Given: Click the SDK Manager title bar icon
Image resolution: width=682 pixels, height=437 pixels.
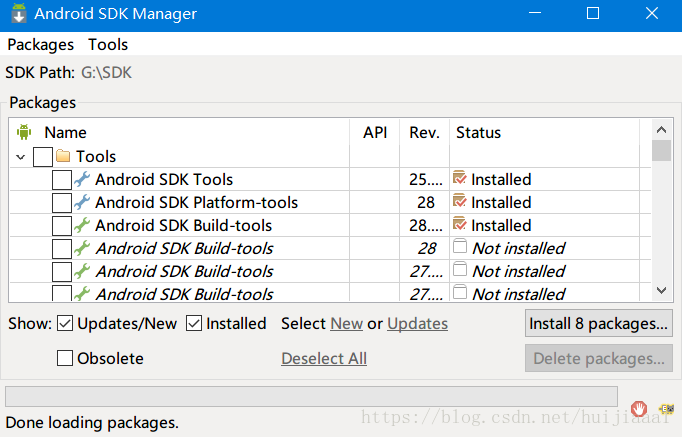Looking at the screenshot, I should click(18, 13).
